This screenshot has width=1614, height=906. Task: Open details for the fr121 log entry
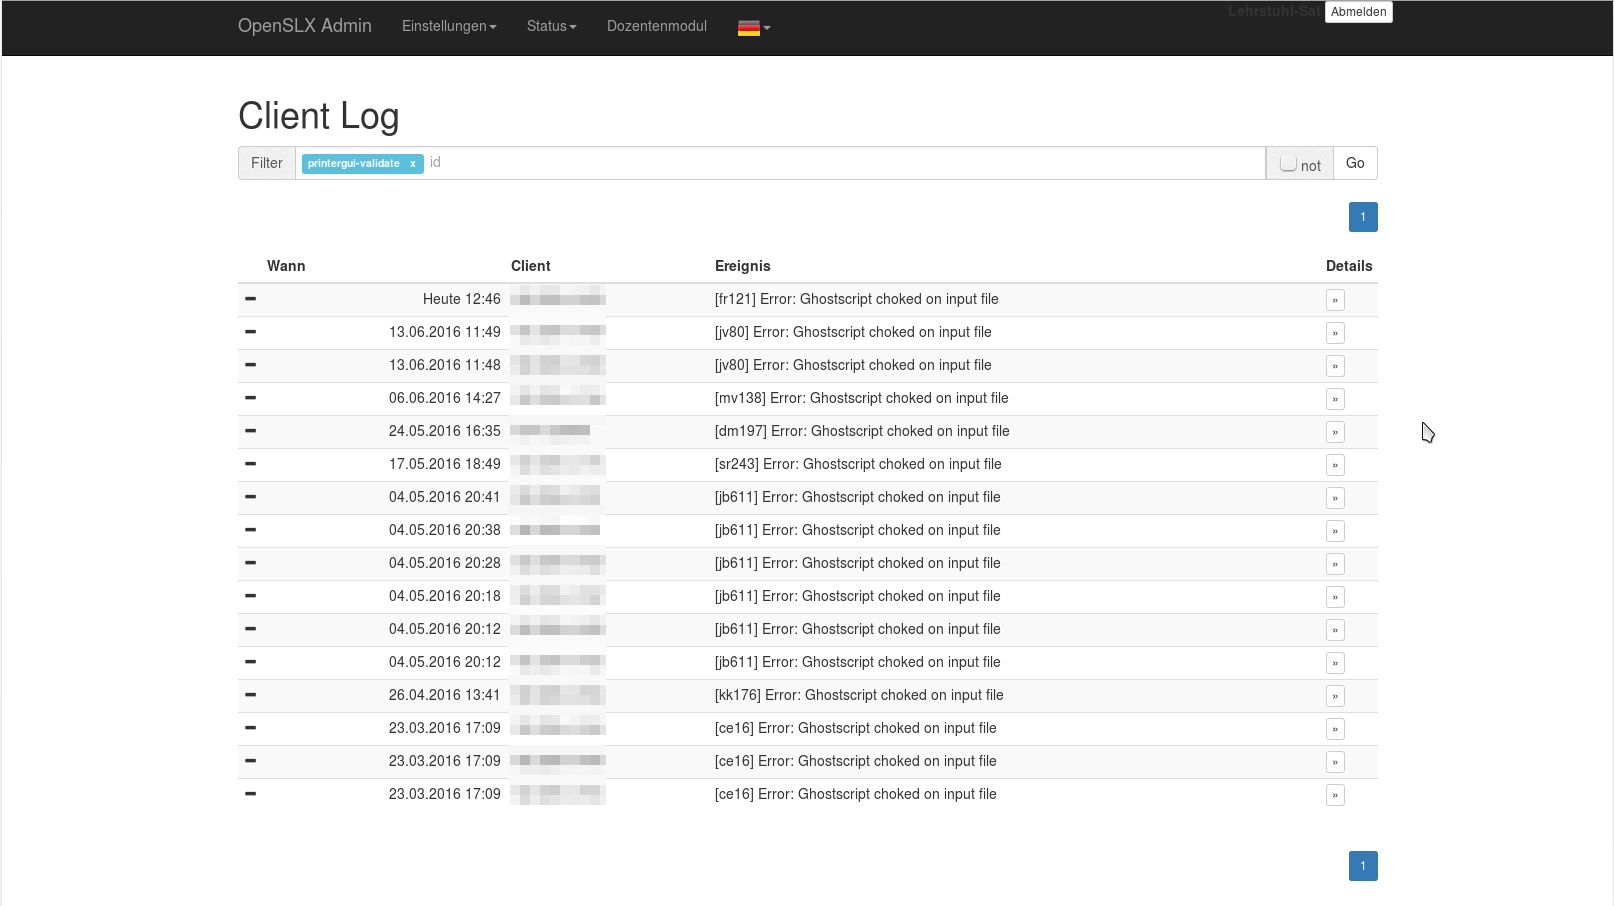pos(1335,300)
